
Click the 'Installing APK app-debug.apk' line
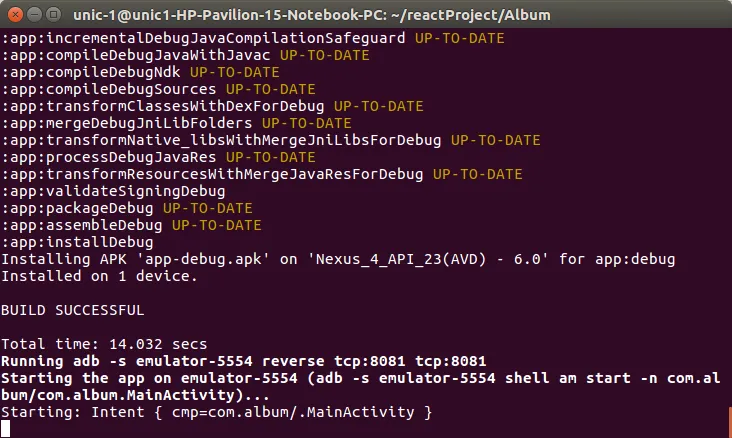click(x=338, y=259)
